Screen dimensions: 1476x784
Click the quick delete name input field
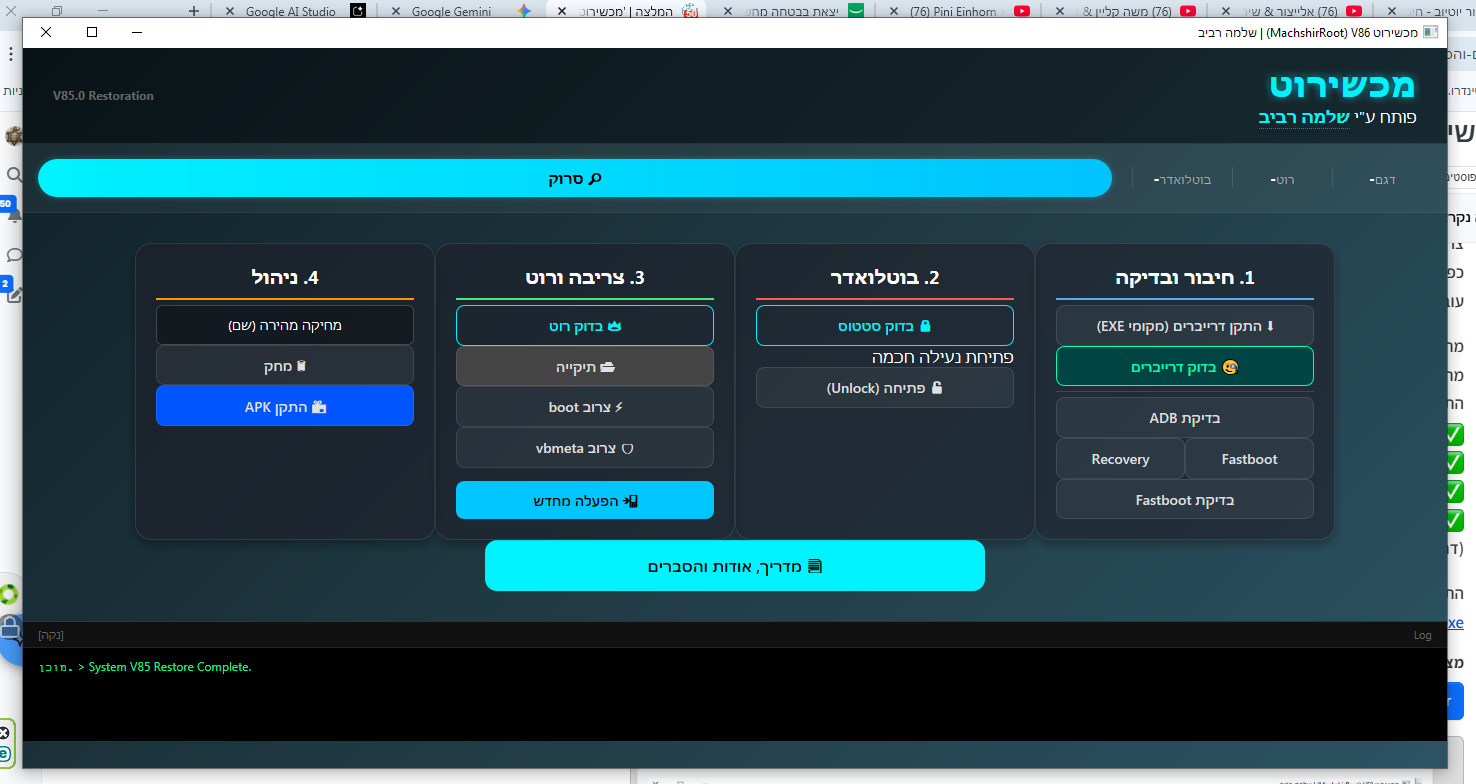(284, 325)
